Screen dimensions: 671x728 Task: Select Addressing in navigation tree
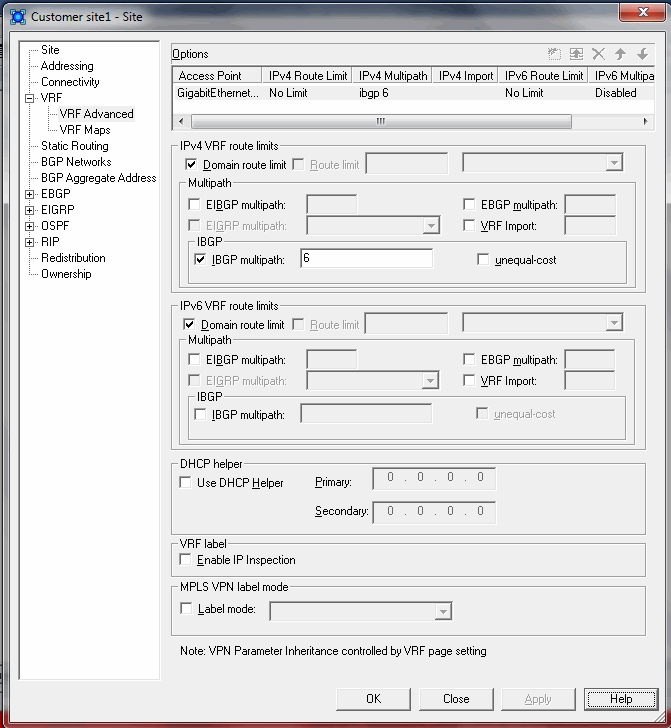click(x=67, y=66)
